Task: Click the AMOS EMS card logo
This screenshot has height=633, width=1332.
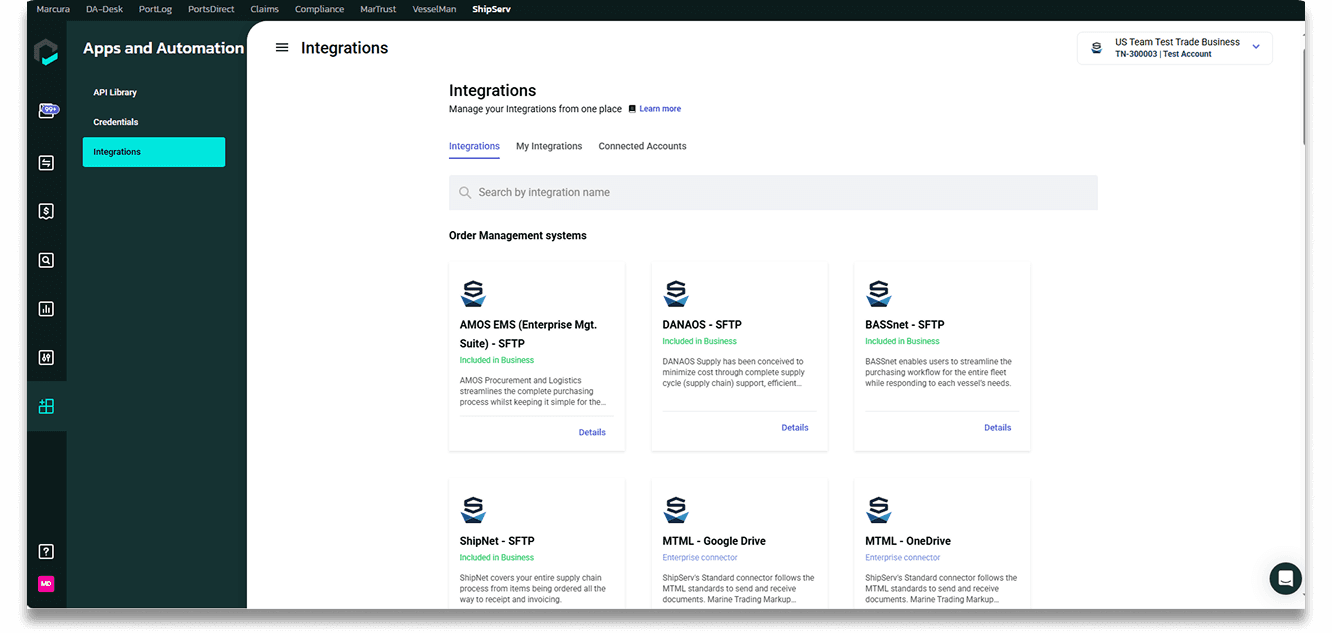Action: click(473, 294)
